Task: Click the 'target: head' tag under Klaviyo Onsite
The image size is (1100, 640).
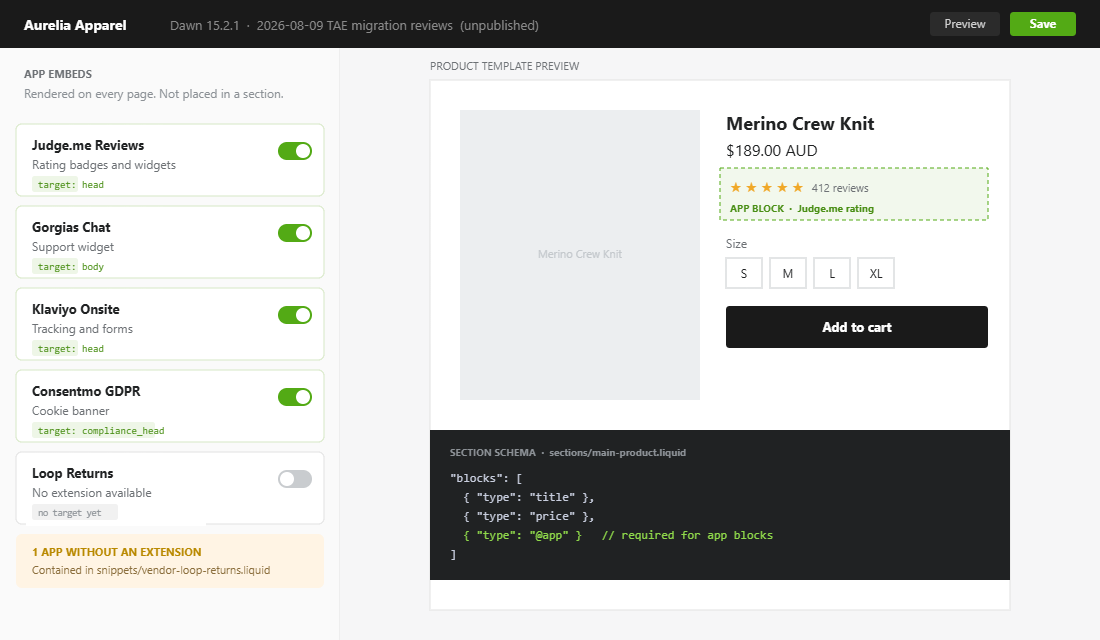Action: coord(70,349)
